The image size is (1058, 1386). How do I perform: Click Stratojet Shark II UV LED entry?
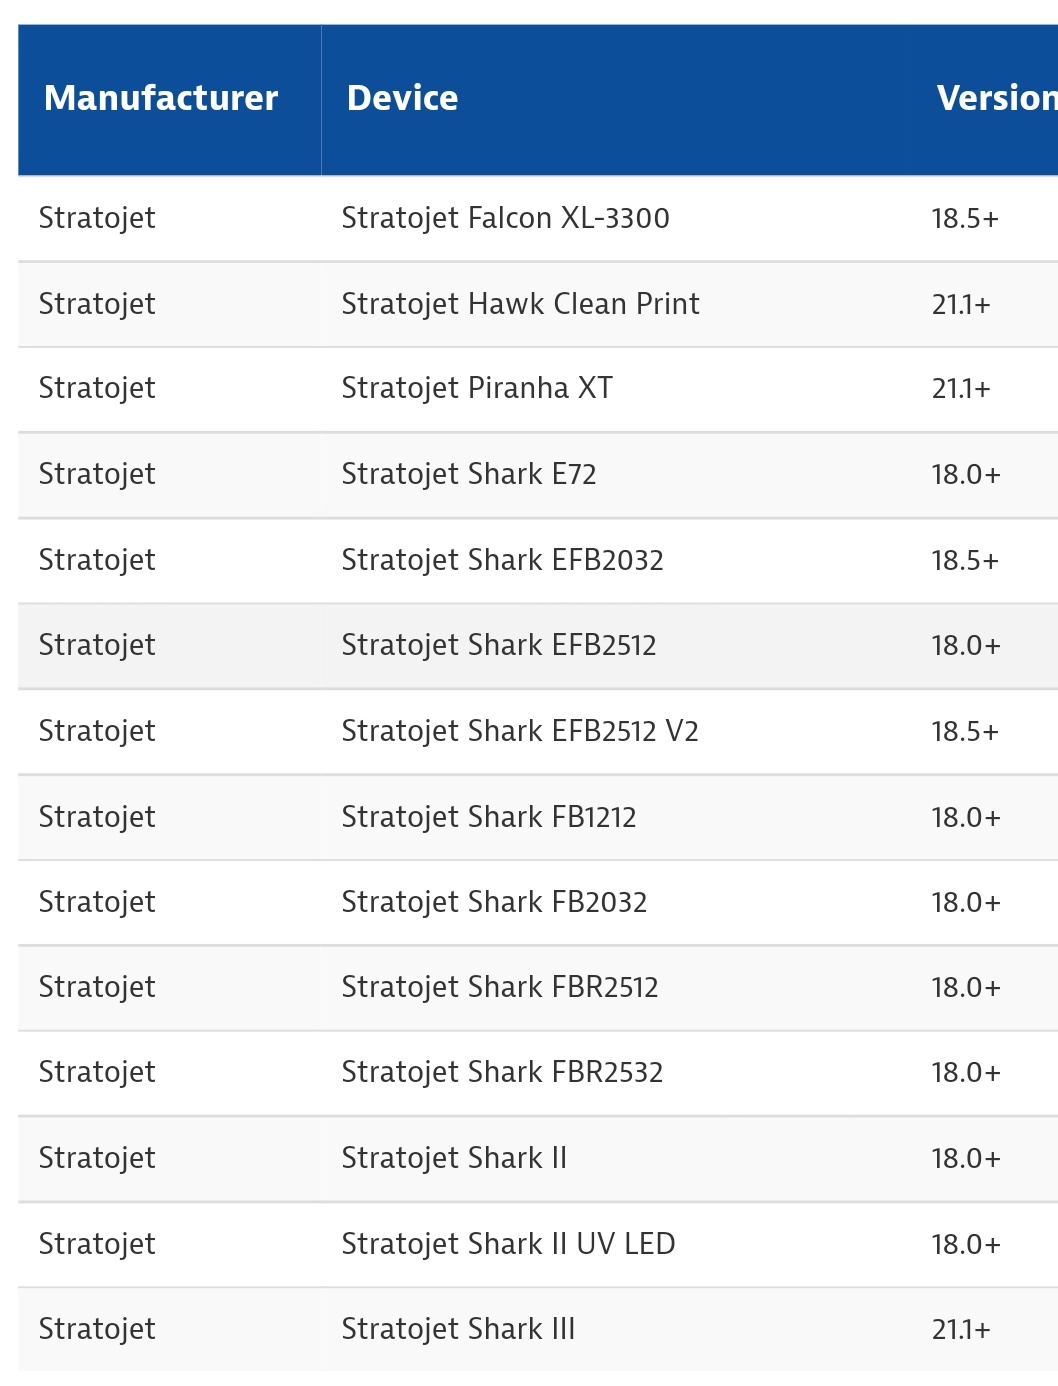508,1244
